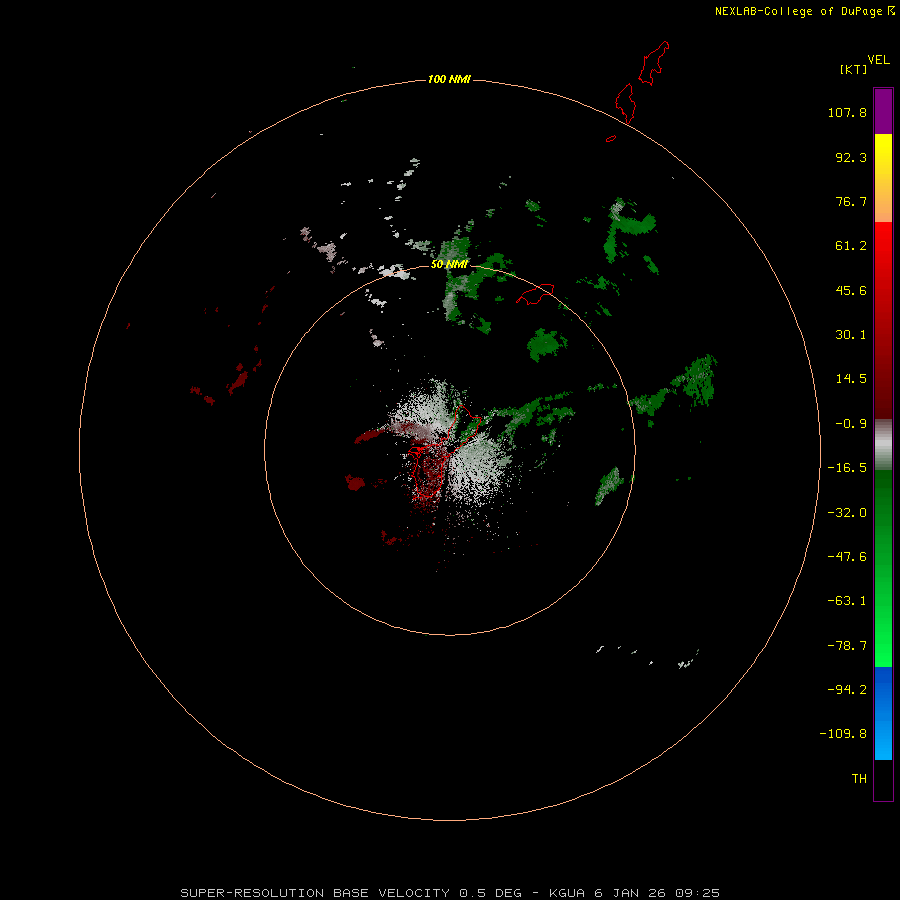This screenshot has height=900, width=900.
Task: Click the 61.2 legend value
Action: click(x=851, y=246)
